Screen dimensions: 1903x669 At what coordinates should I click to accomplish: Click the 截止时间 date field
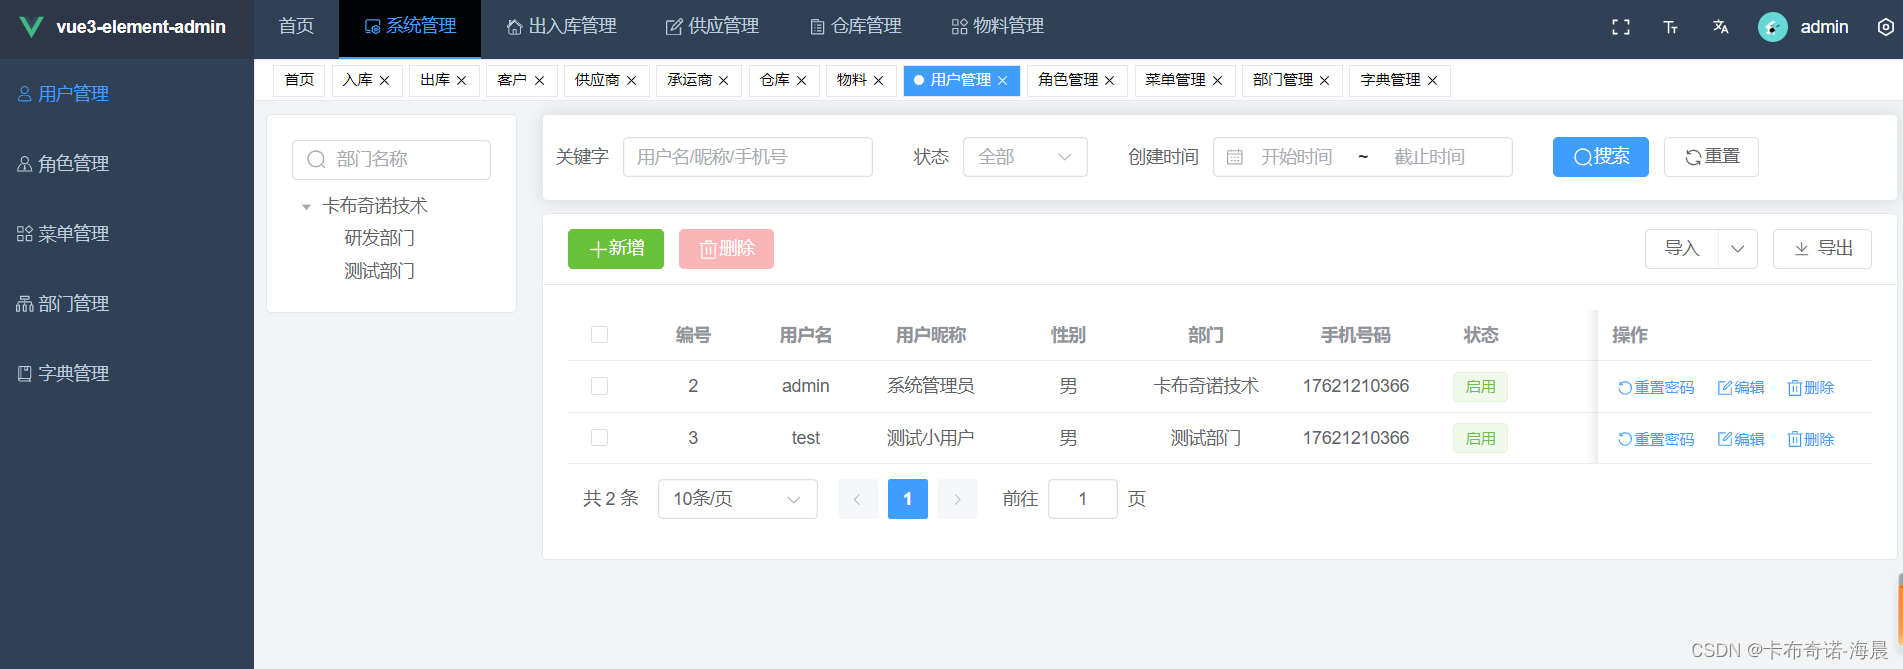click(1430, 157)
